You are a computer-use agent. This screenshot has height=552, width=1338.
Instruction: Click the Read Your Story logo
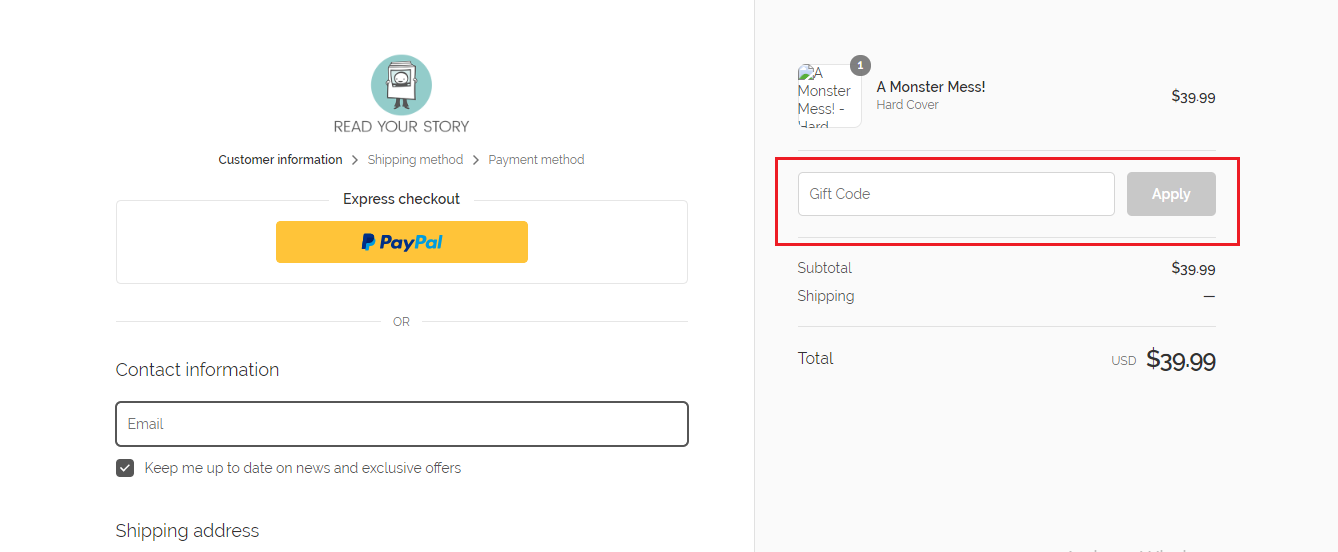401,94
